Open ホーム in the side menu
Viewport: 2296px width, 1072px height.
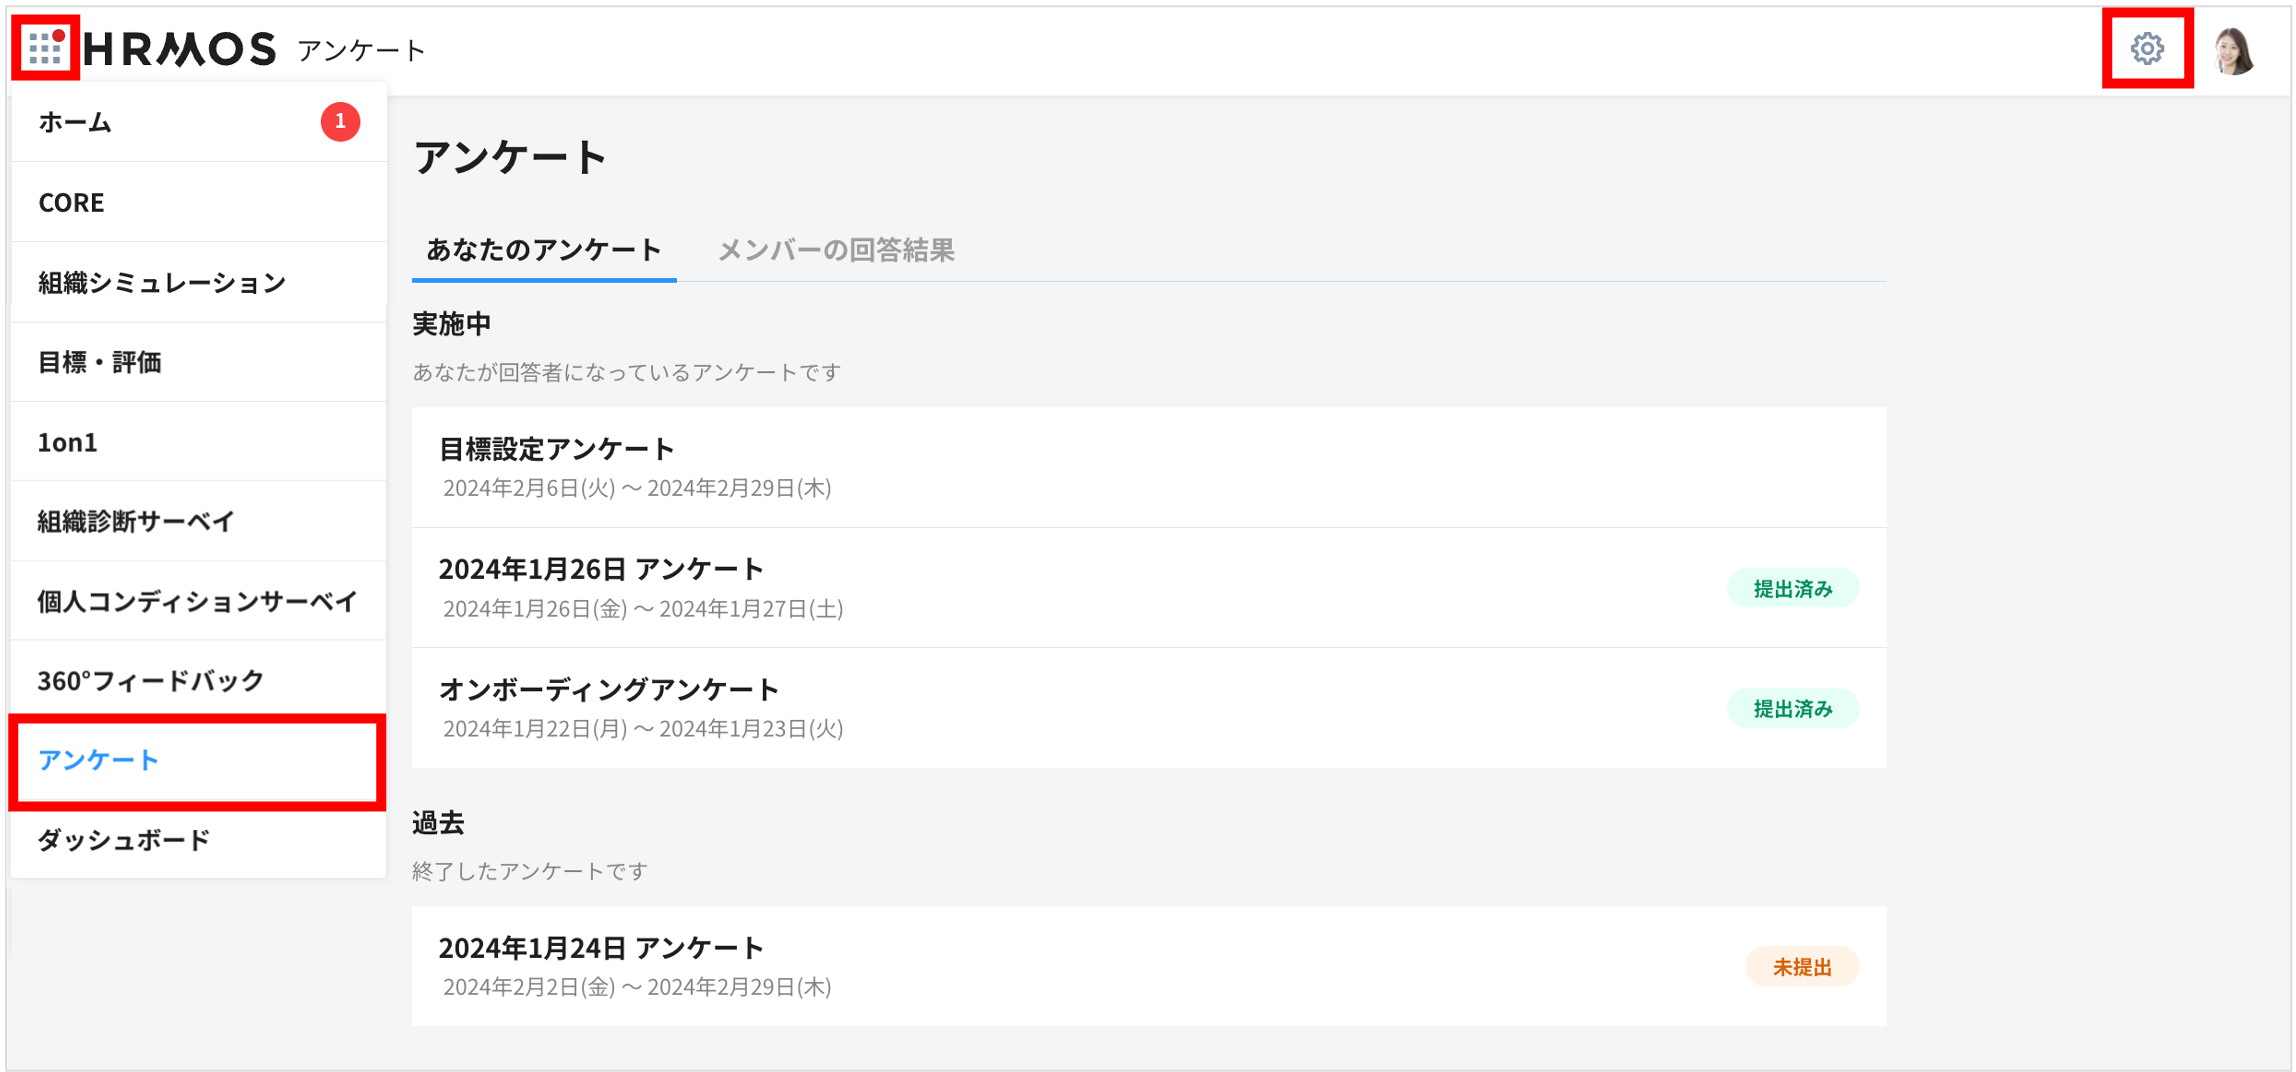click(75, 122)
